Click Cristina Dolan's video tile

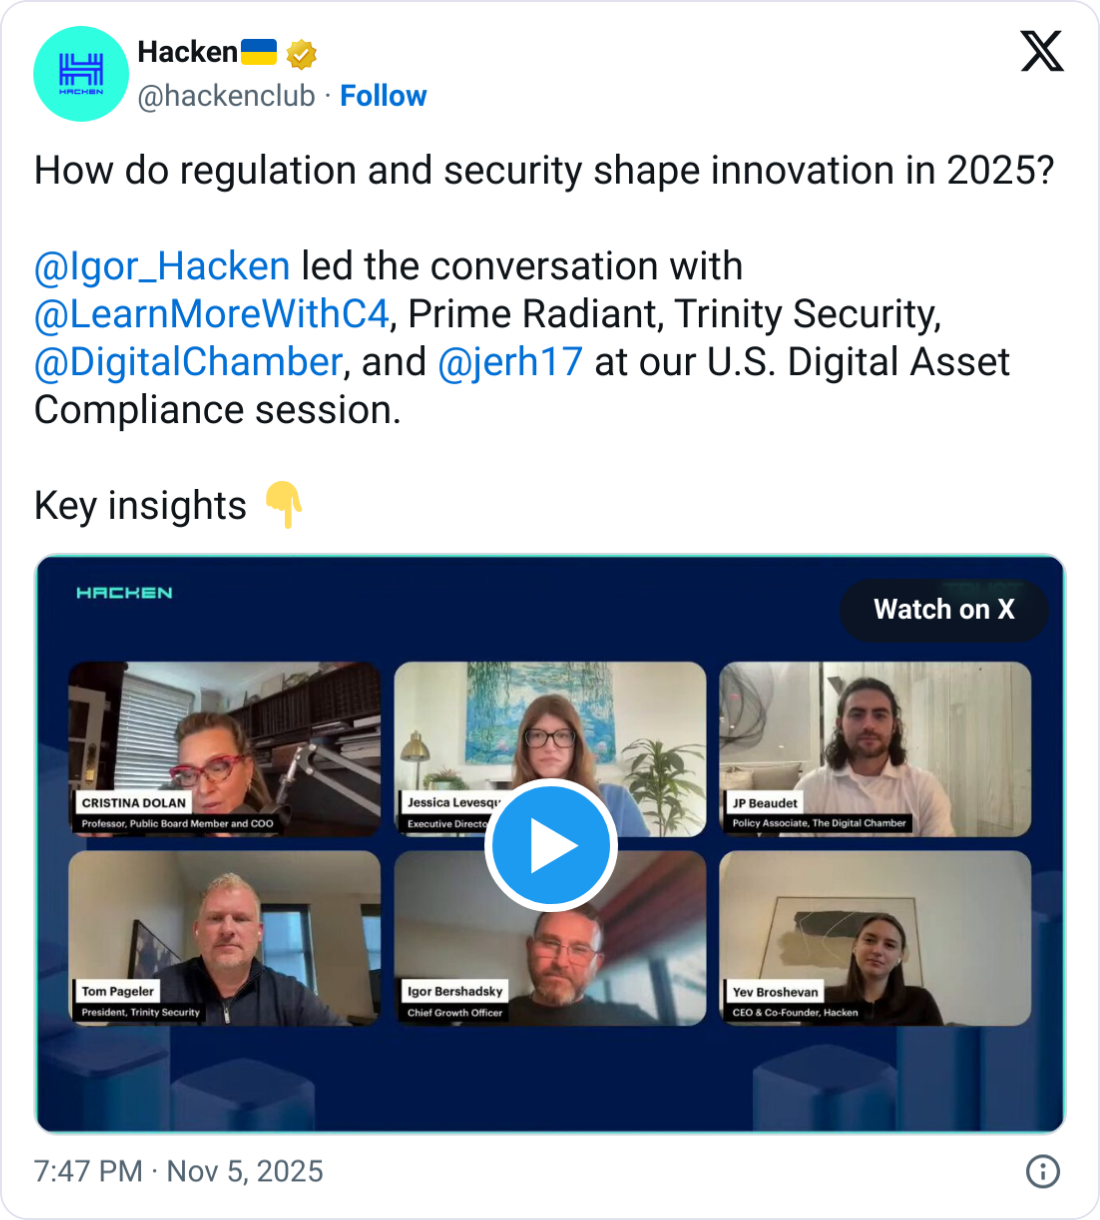click(x=224, y=749)
